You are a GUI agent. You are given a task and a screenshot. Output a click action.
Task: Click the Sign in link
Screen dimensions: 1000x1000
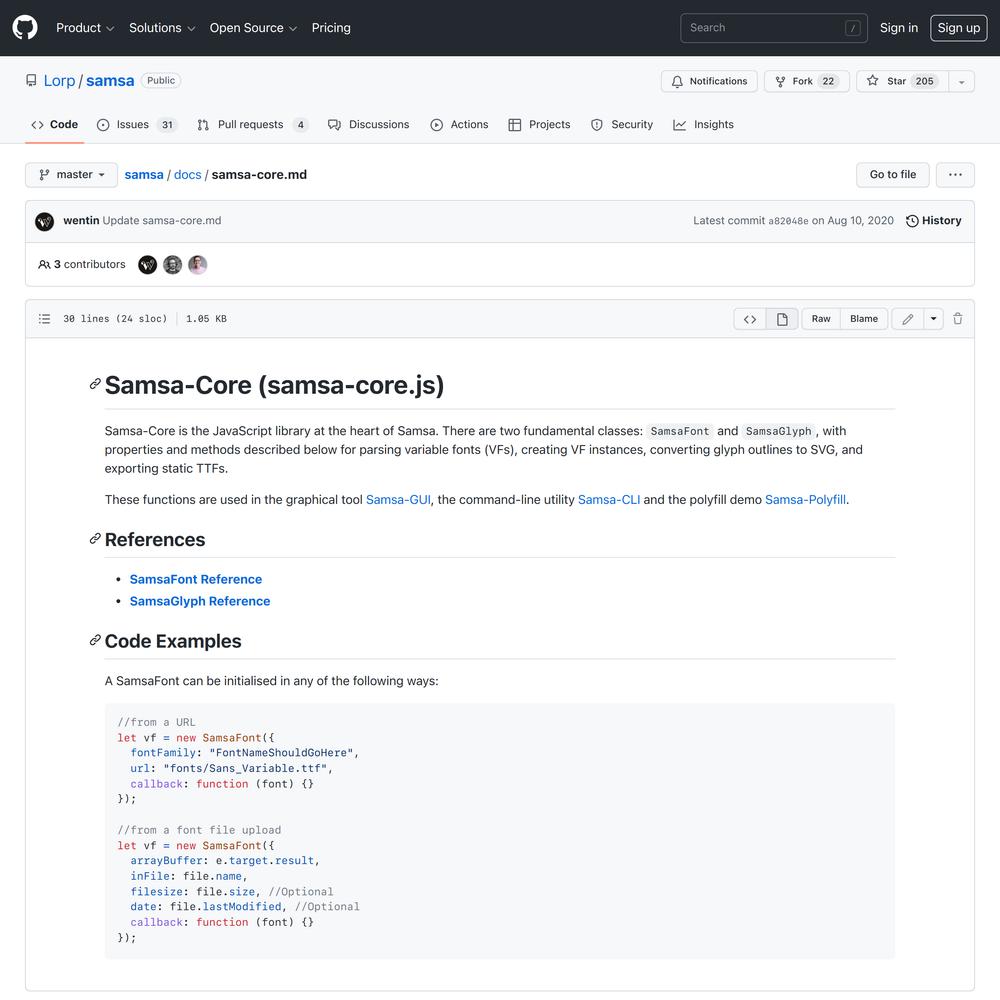point(899,28)
